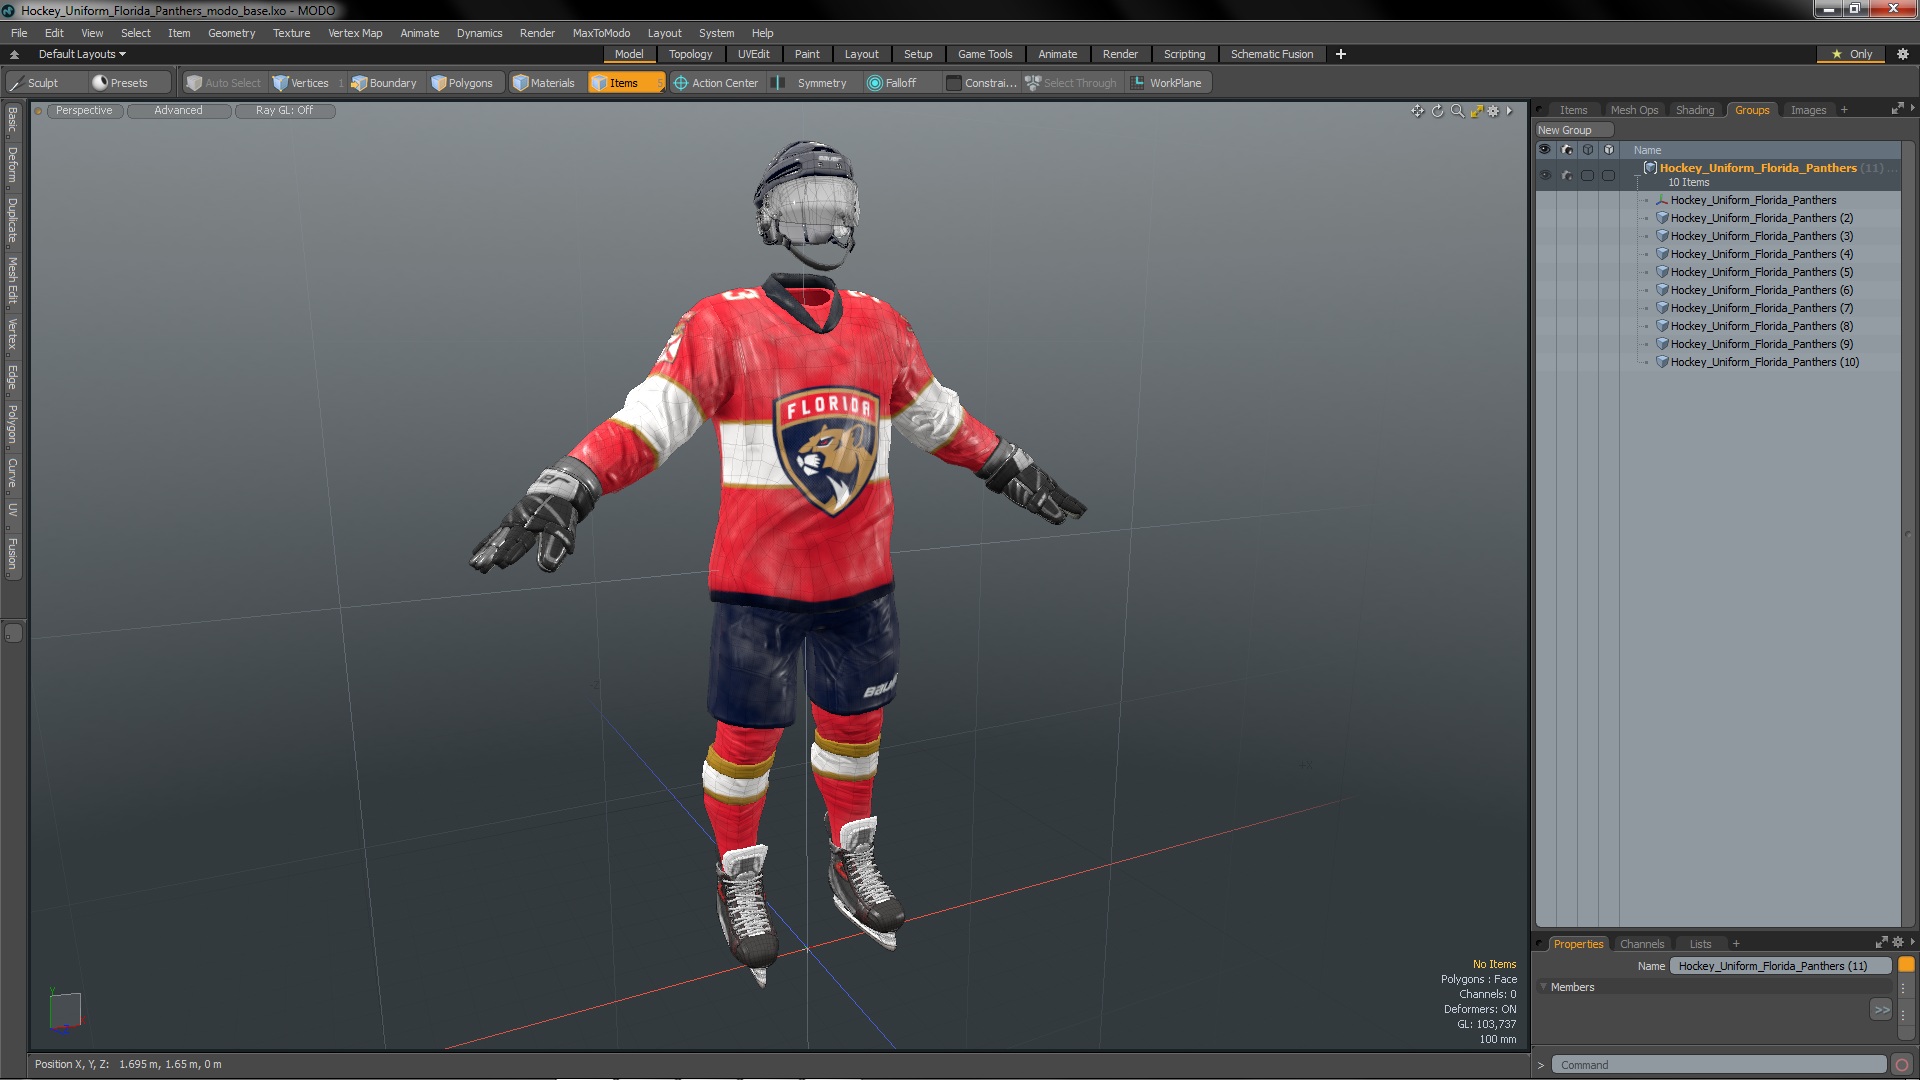Open the Geometry menu
The image size is (1920, 1080).
[x=231, y=33]
